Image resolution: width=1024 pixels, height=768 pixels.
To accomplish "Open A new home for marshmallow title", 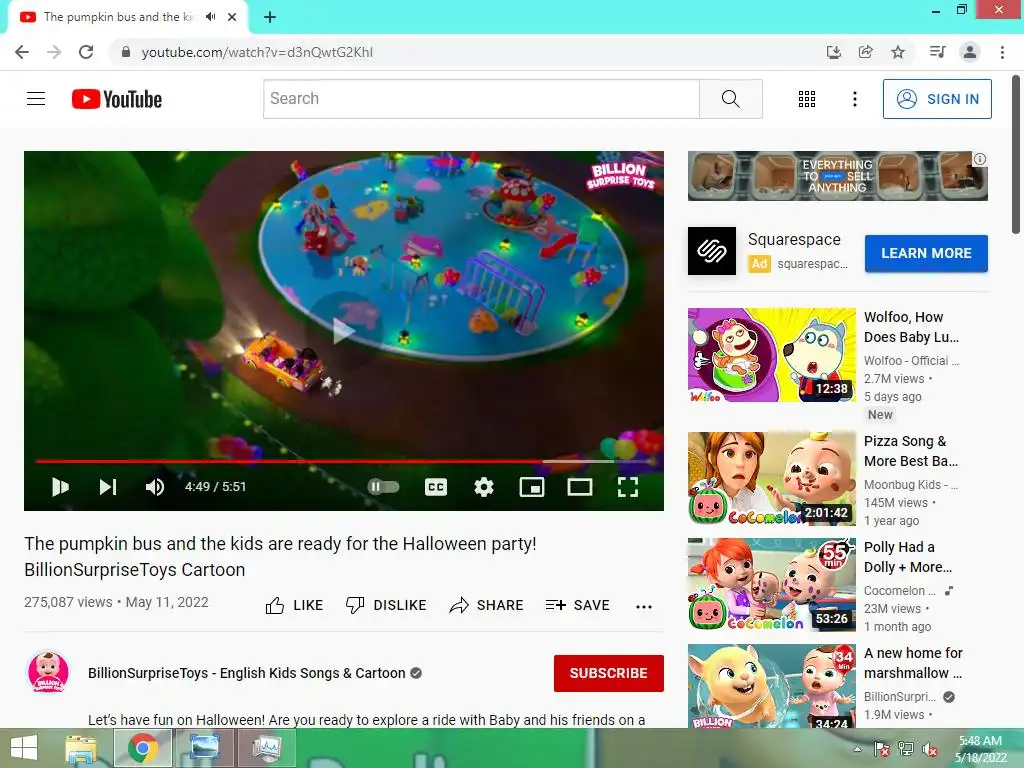I will [x=913, y=663].
